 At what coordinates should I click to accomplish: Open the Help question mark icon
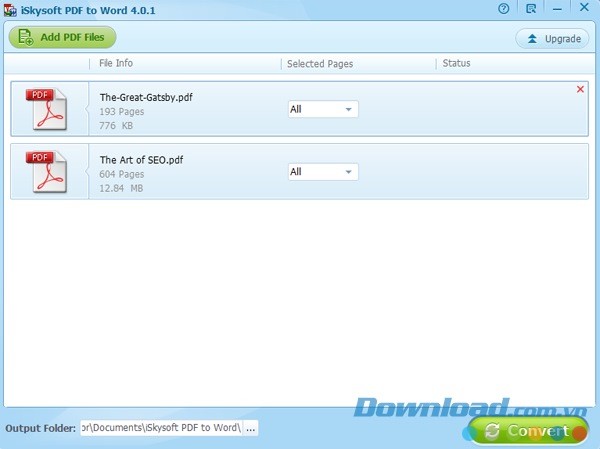(504, 8)
